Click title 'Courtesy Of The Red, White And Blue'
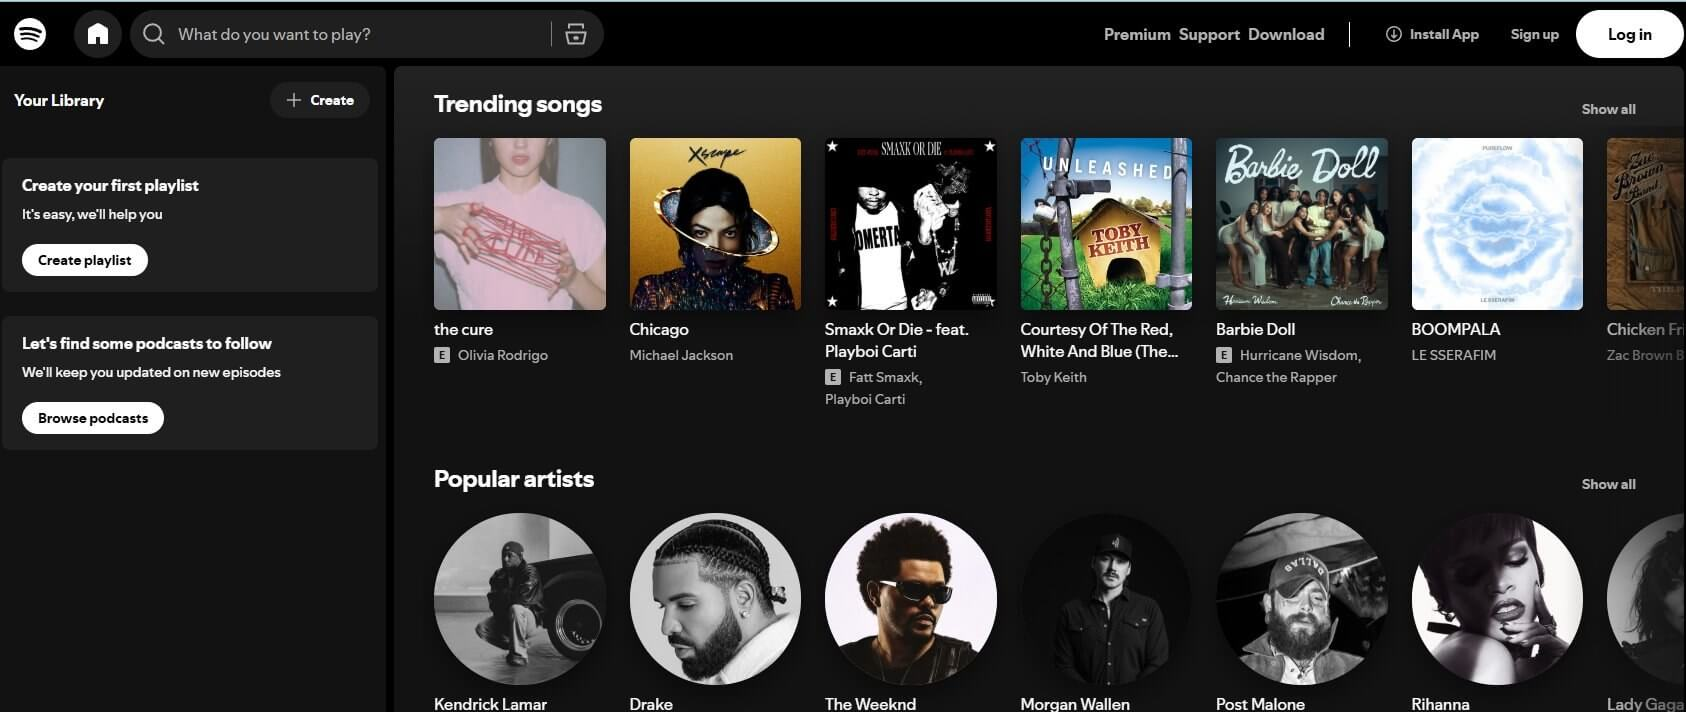 1099,340
